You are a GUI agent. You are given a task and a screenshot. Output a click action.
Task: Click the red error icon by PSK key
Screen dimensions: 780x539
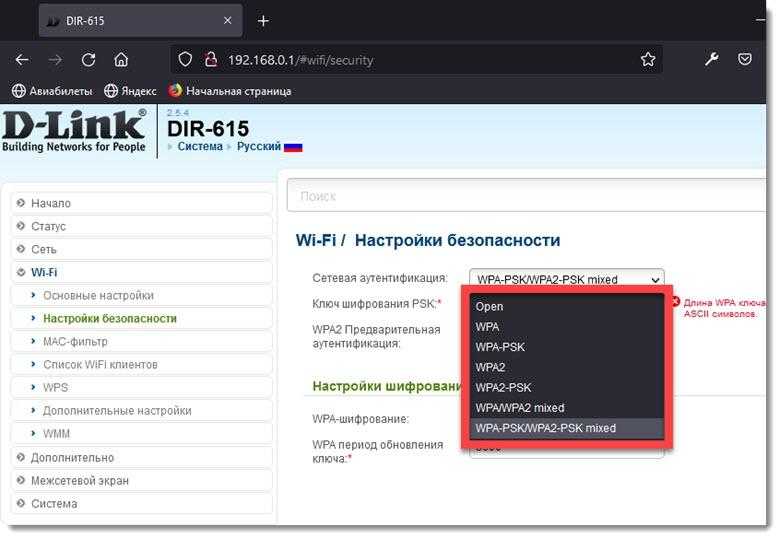coord(676,301)
